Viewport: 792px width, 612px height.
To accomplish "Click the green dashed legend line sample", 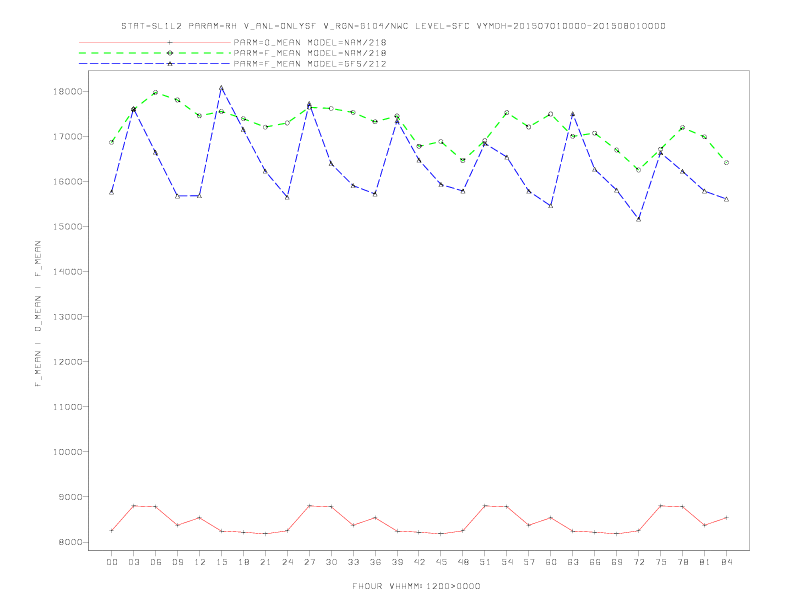I will coord(155,53).
